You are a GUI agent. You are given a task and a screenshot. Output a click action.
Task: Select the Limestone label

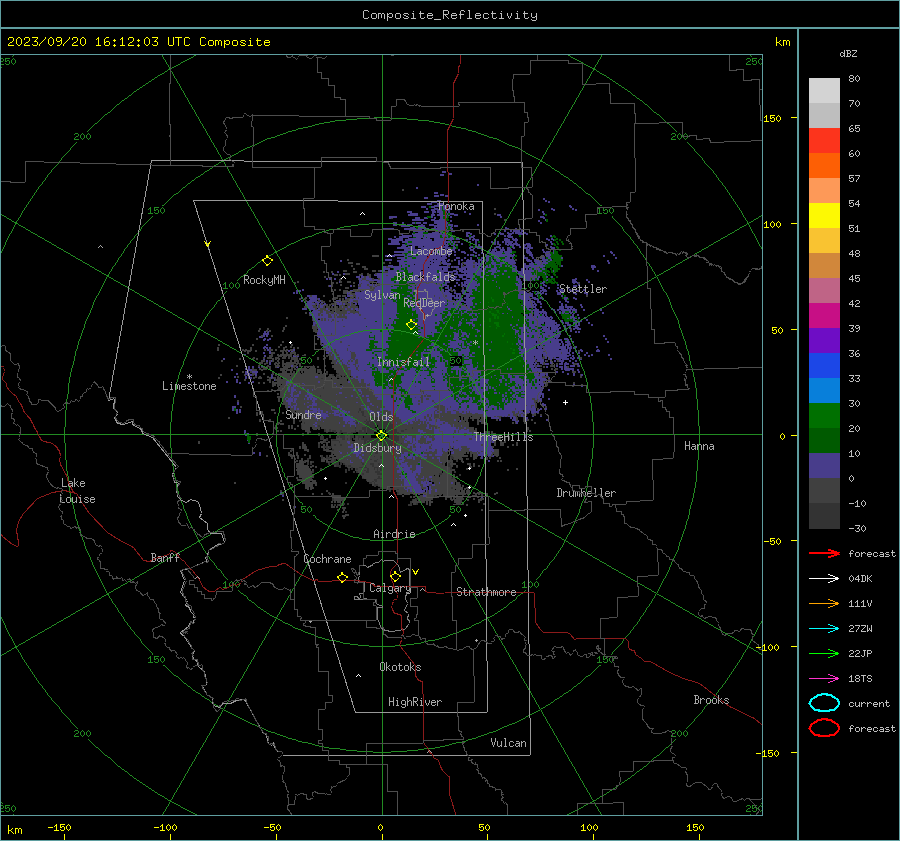tap(189, 386)
